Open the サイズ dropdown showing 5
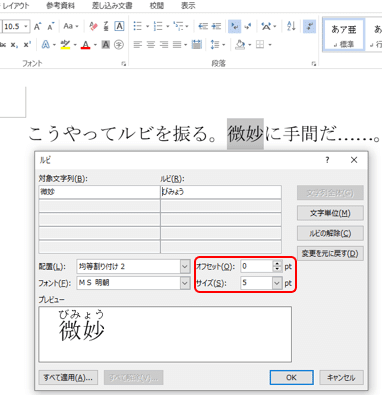 tap(277, 283)
